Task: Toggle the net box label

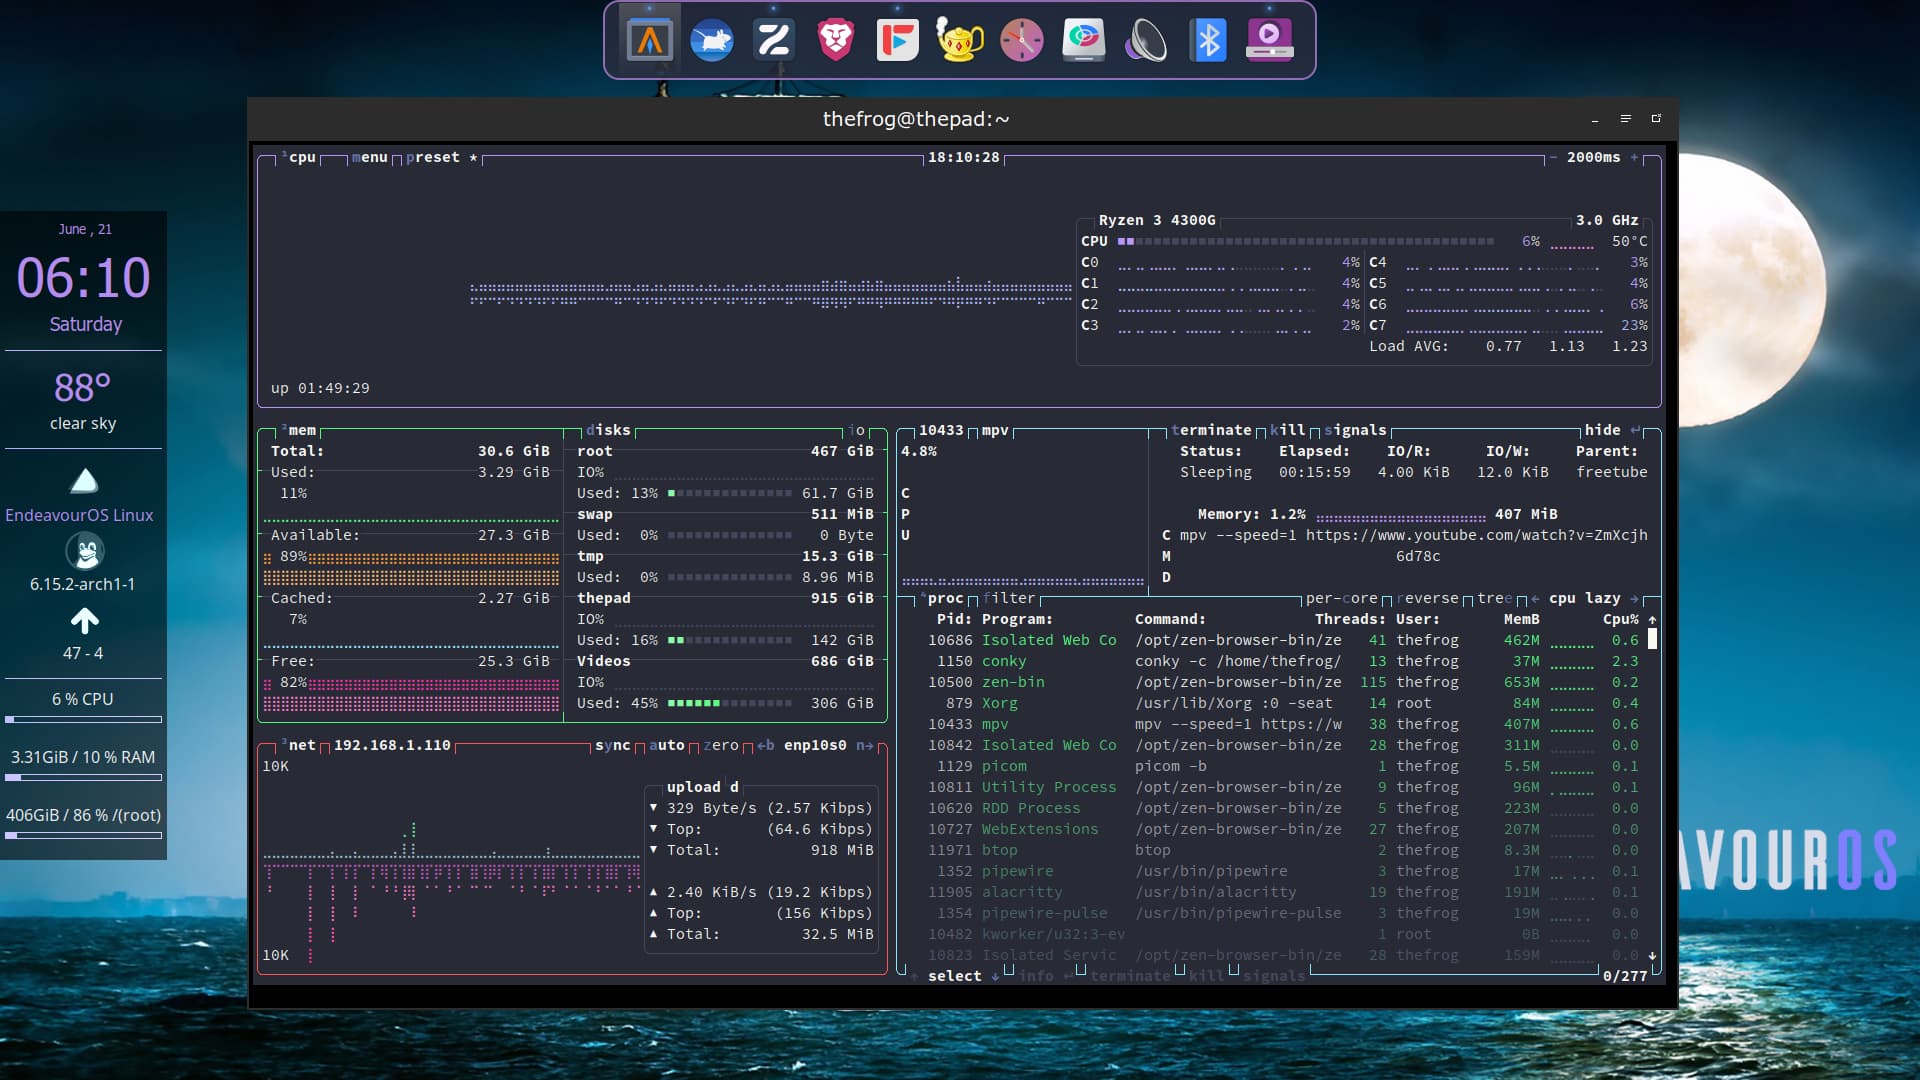Action: pos(302,745)
